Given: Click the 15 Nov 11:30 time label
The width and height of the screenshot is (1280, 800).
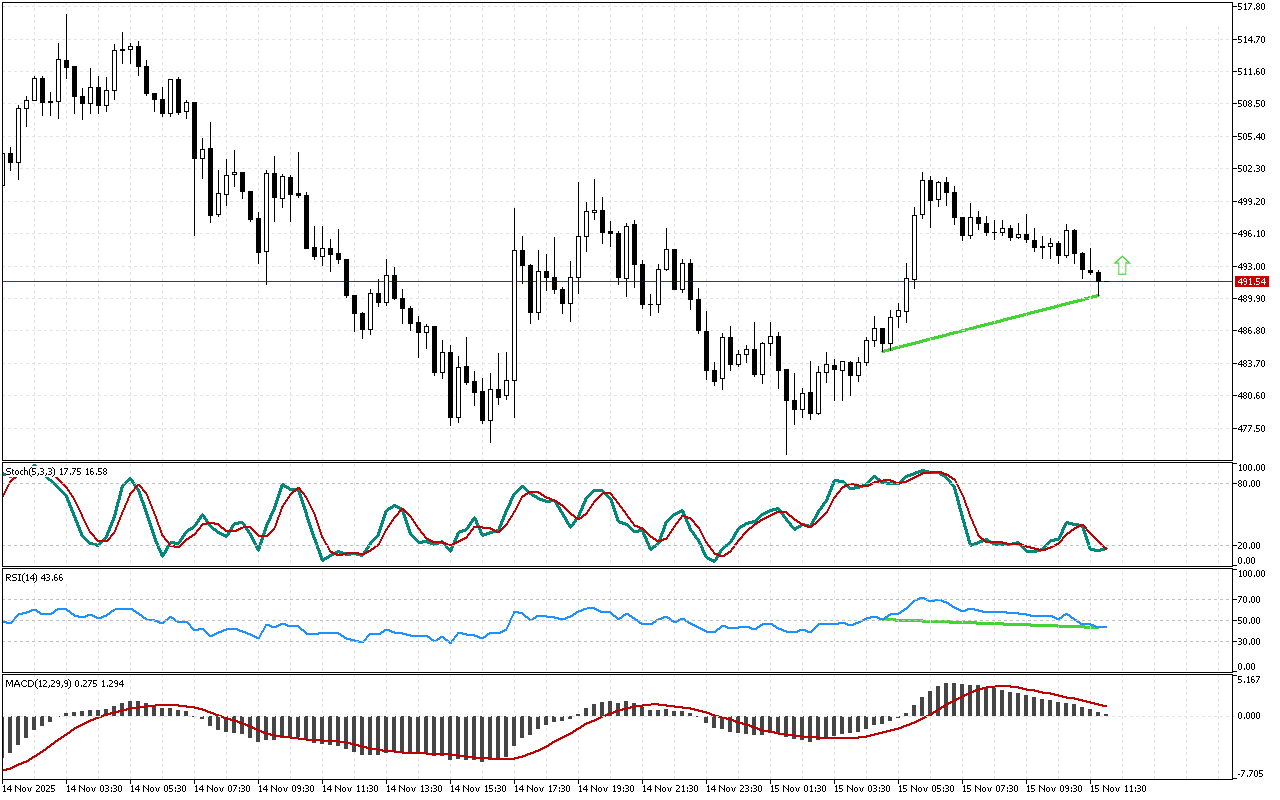Looking at the screenshot, I should click(1118, 789).
